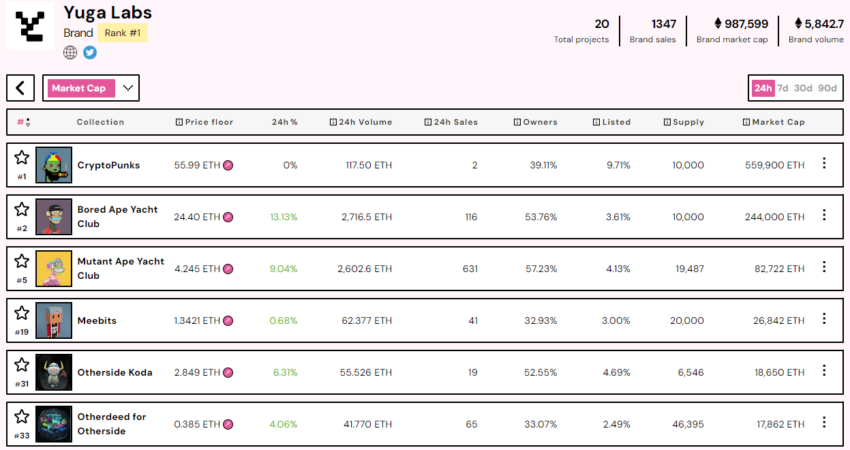
Task: Click three-dot menu for Otherside Koda
Action: click(x=824, y=371)
